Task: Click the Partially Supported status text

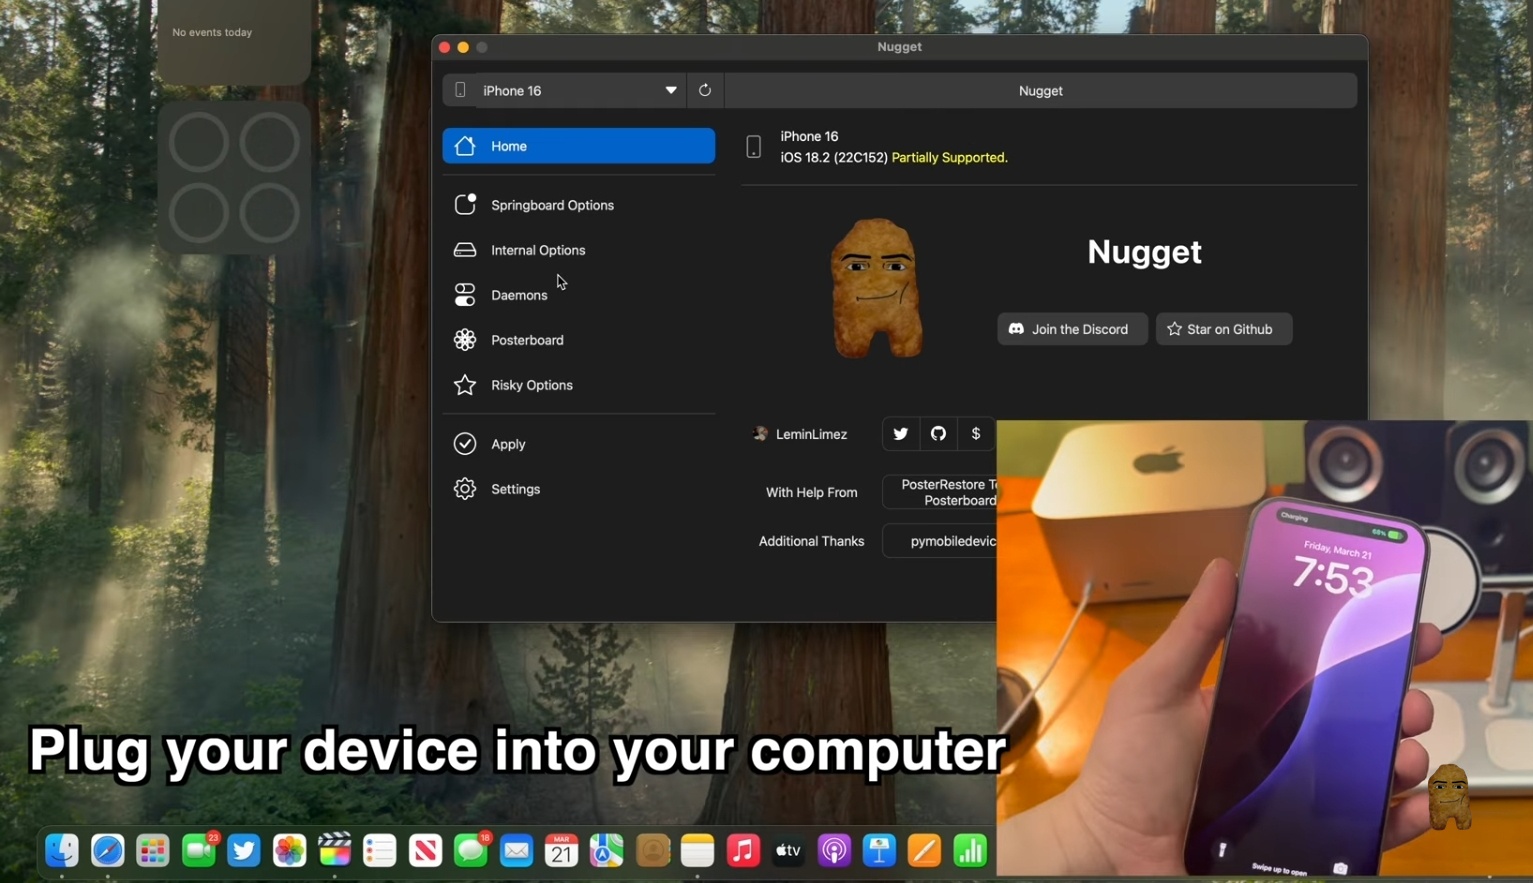Action: (949, 157)
